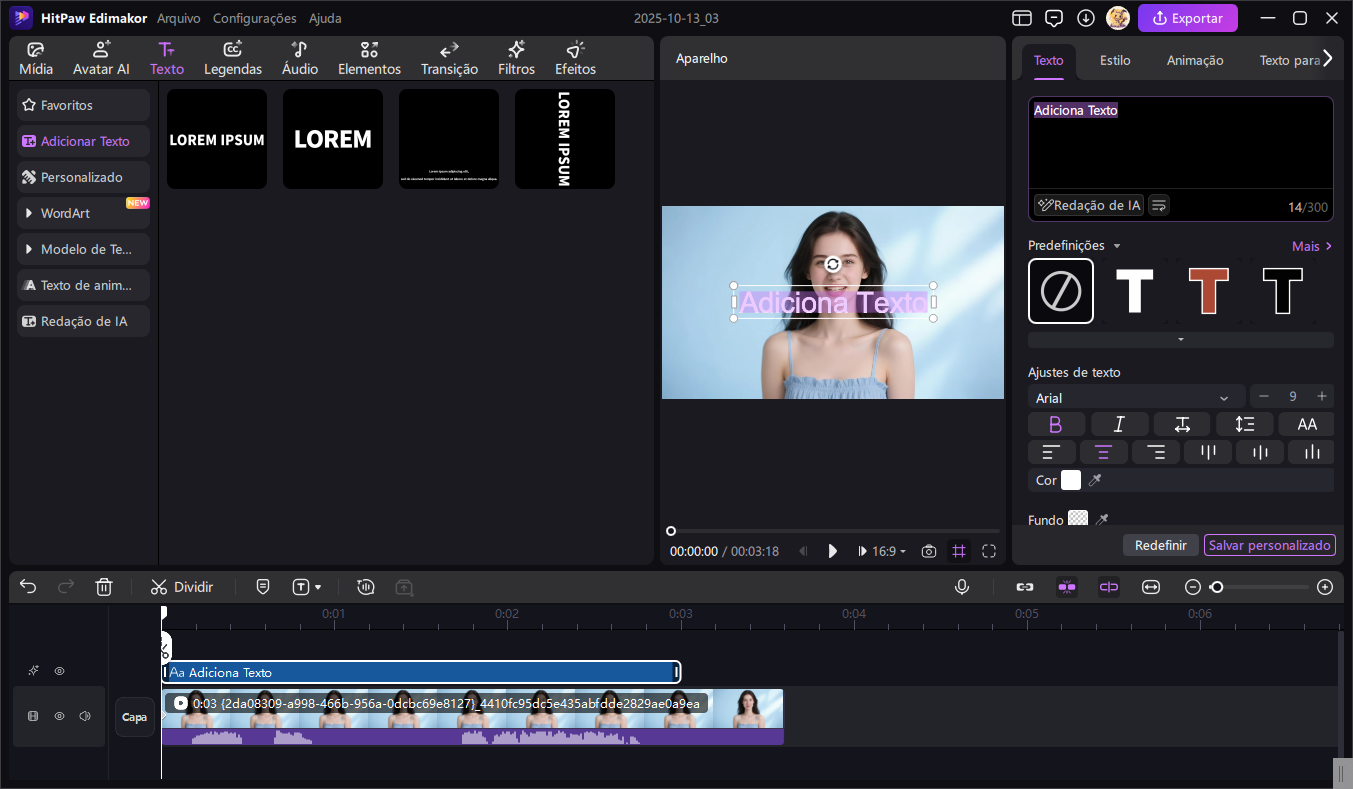1353x789 pixels.
Task: Expand the WordArt category
Action: point(83,213)
